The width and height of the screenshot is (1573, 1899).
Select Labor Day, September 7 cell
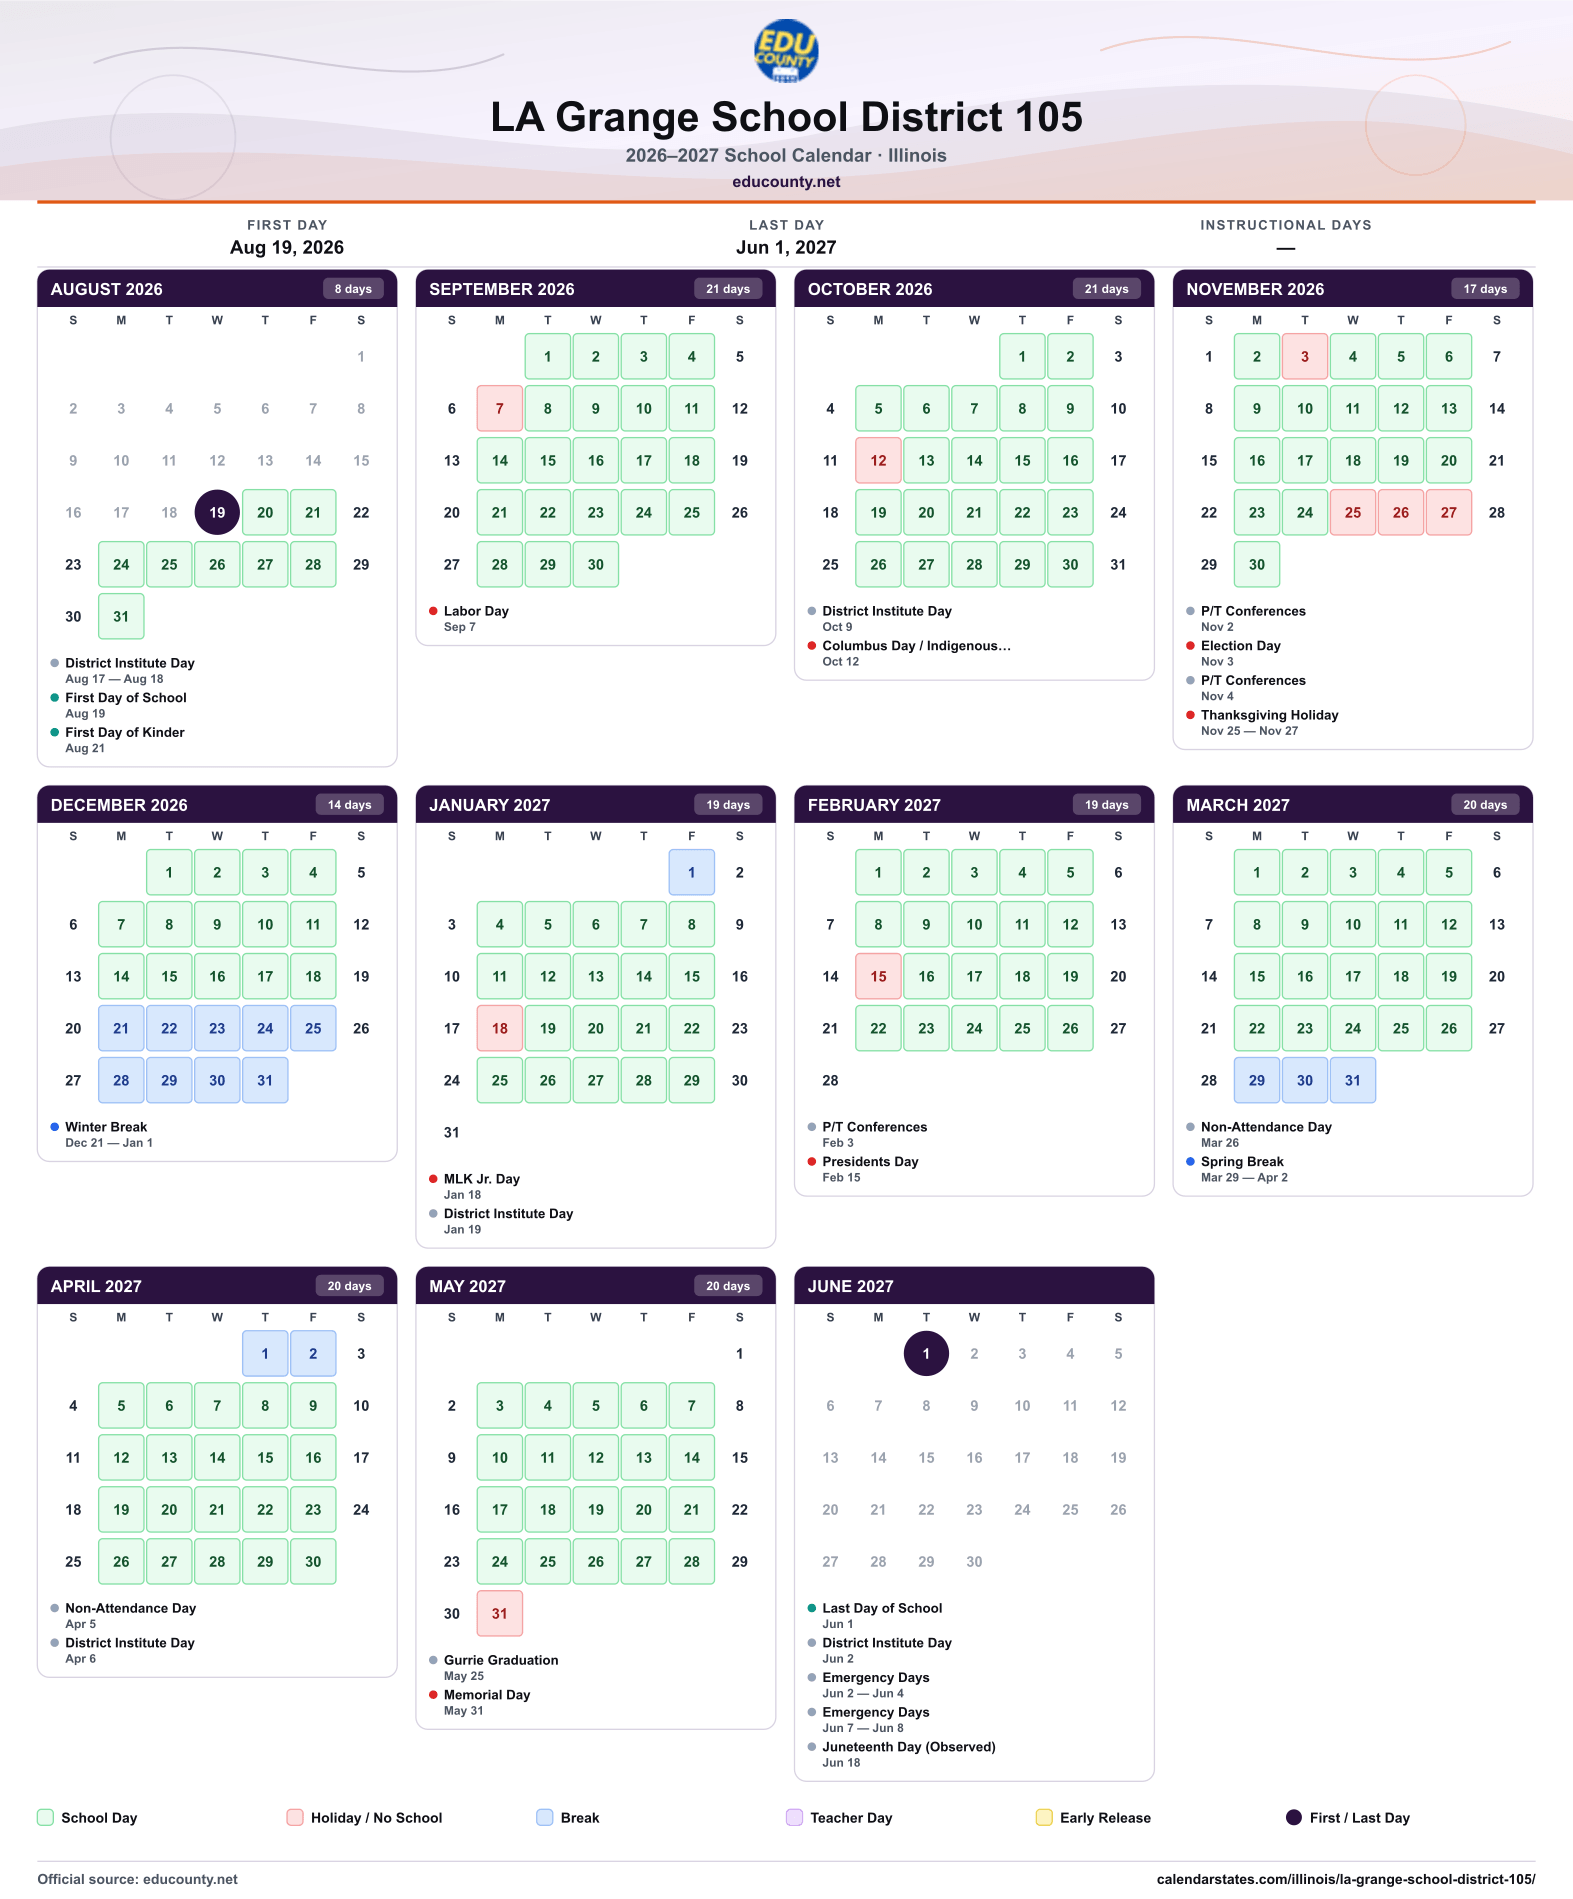tap(500, 408)
